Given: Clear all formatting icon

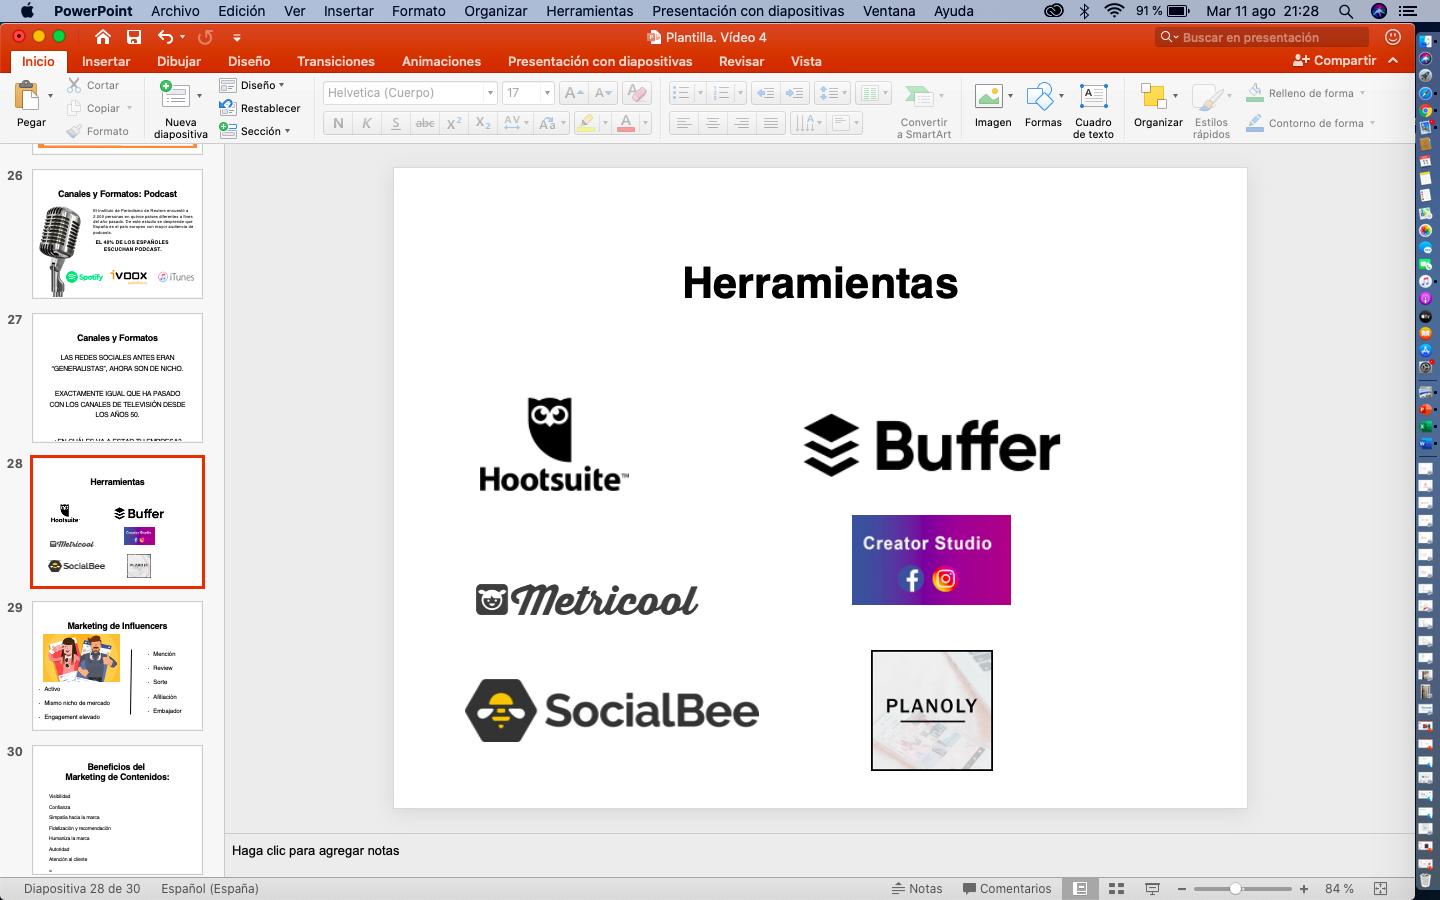Looking at the screenshot, I should (x=636, y=93).
